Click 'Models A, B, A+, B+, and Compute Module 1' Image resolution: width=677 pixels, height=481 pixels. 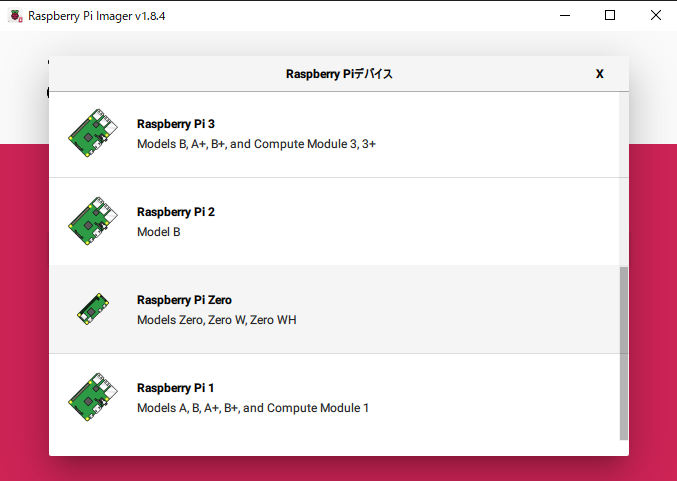coord(253,408)
